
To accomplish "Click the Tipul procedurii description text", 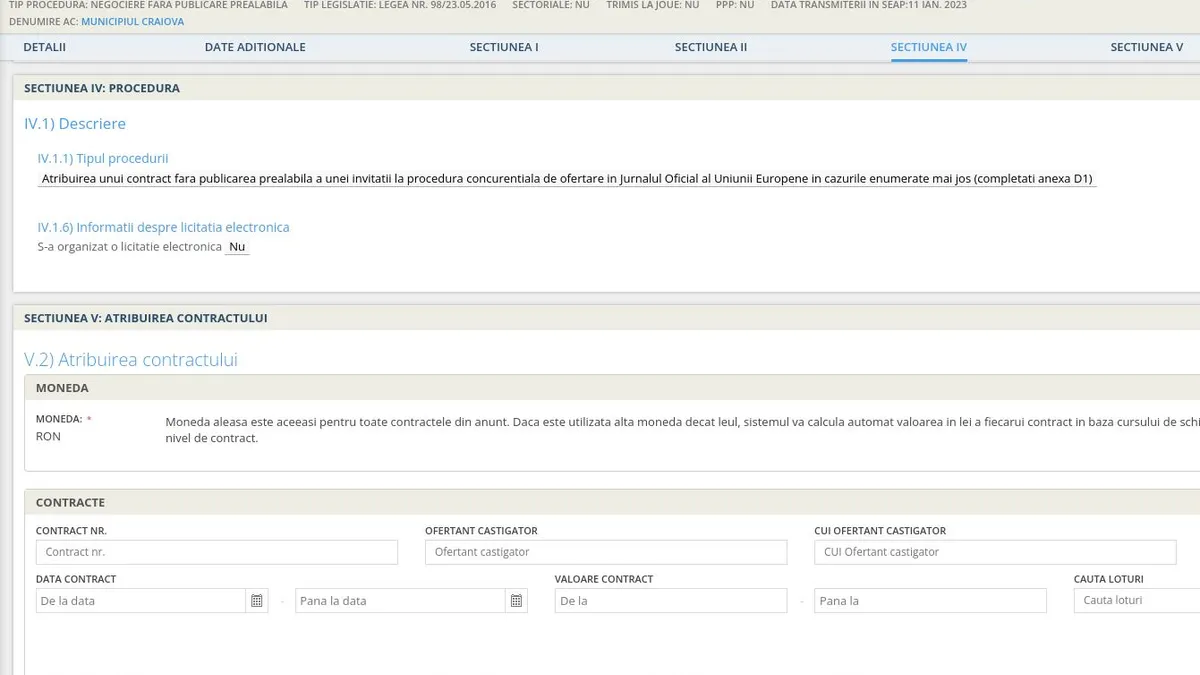I will 567,179.
